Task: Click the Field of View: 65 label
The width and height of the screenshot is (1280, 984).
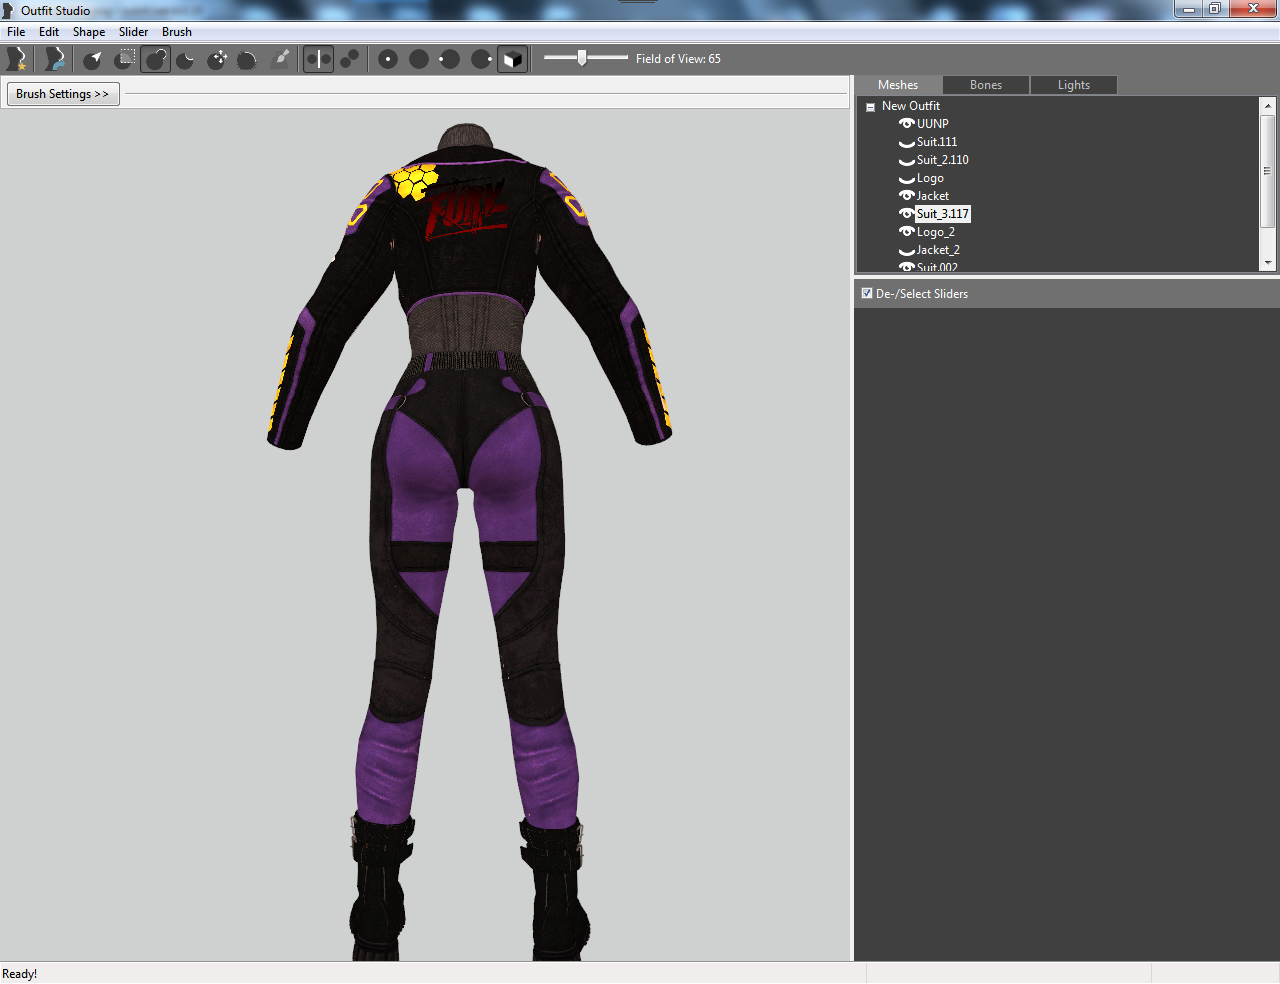Action: [x=678, y=59]
